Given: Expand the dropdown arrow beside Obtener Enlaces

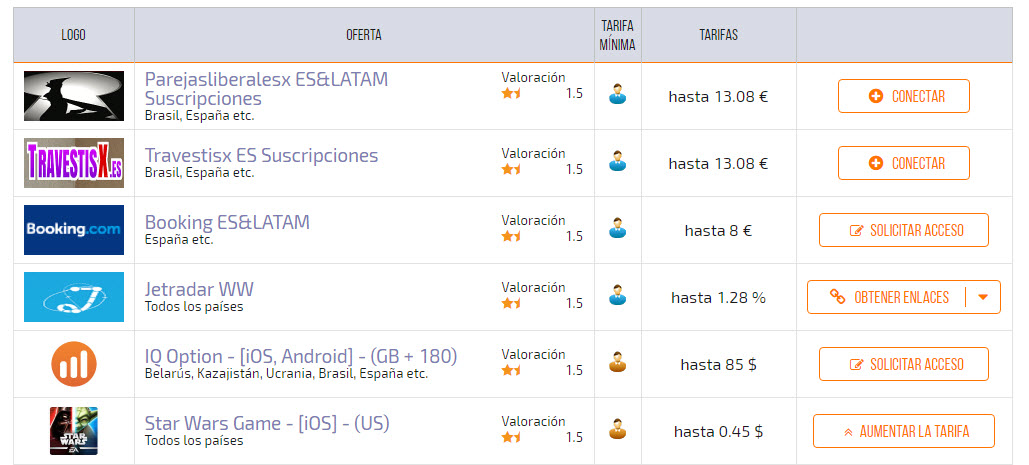Looking at the screenshot, I should (982, 297).
